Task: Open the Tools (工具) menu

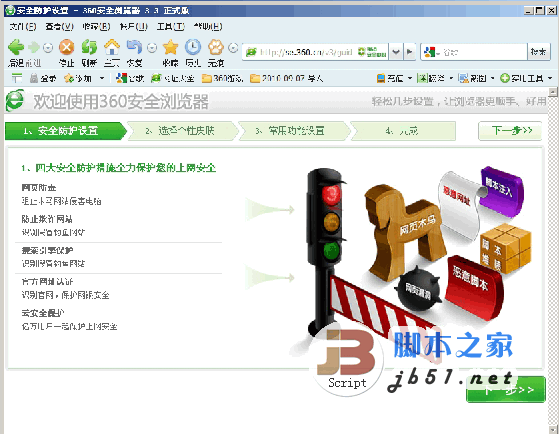Action: 171,26
